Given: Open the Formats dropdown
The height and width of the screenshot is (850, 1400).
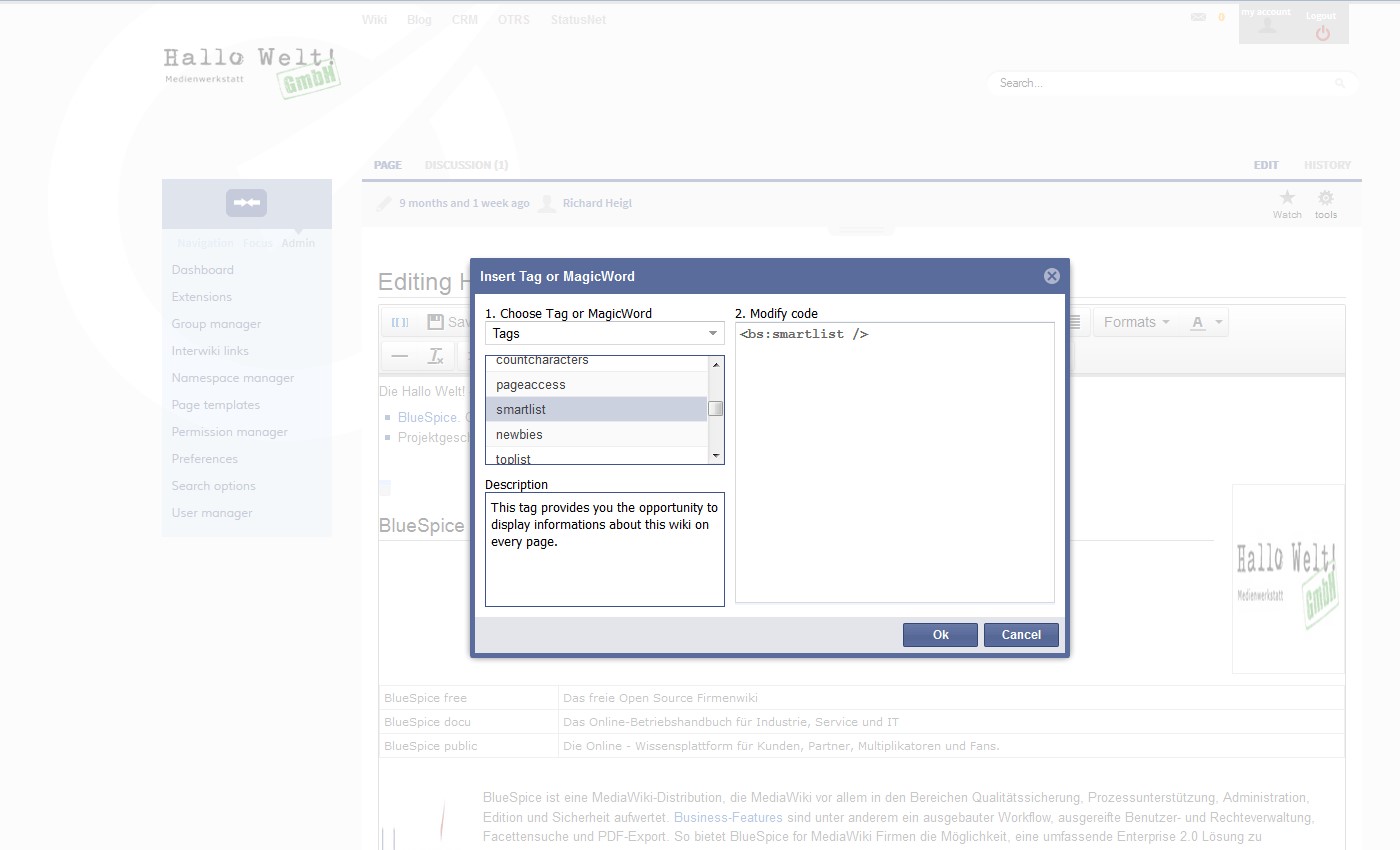Looking at the screenshot, I should [x=1134, y=321].
